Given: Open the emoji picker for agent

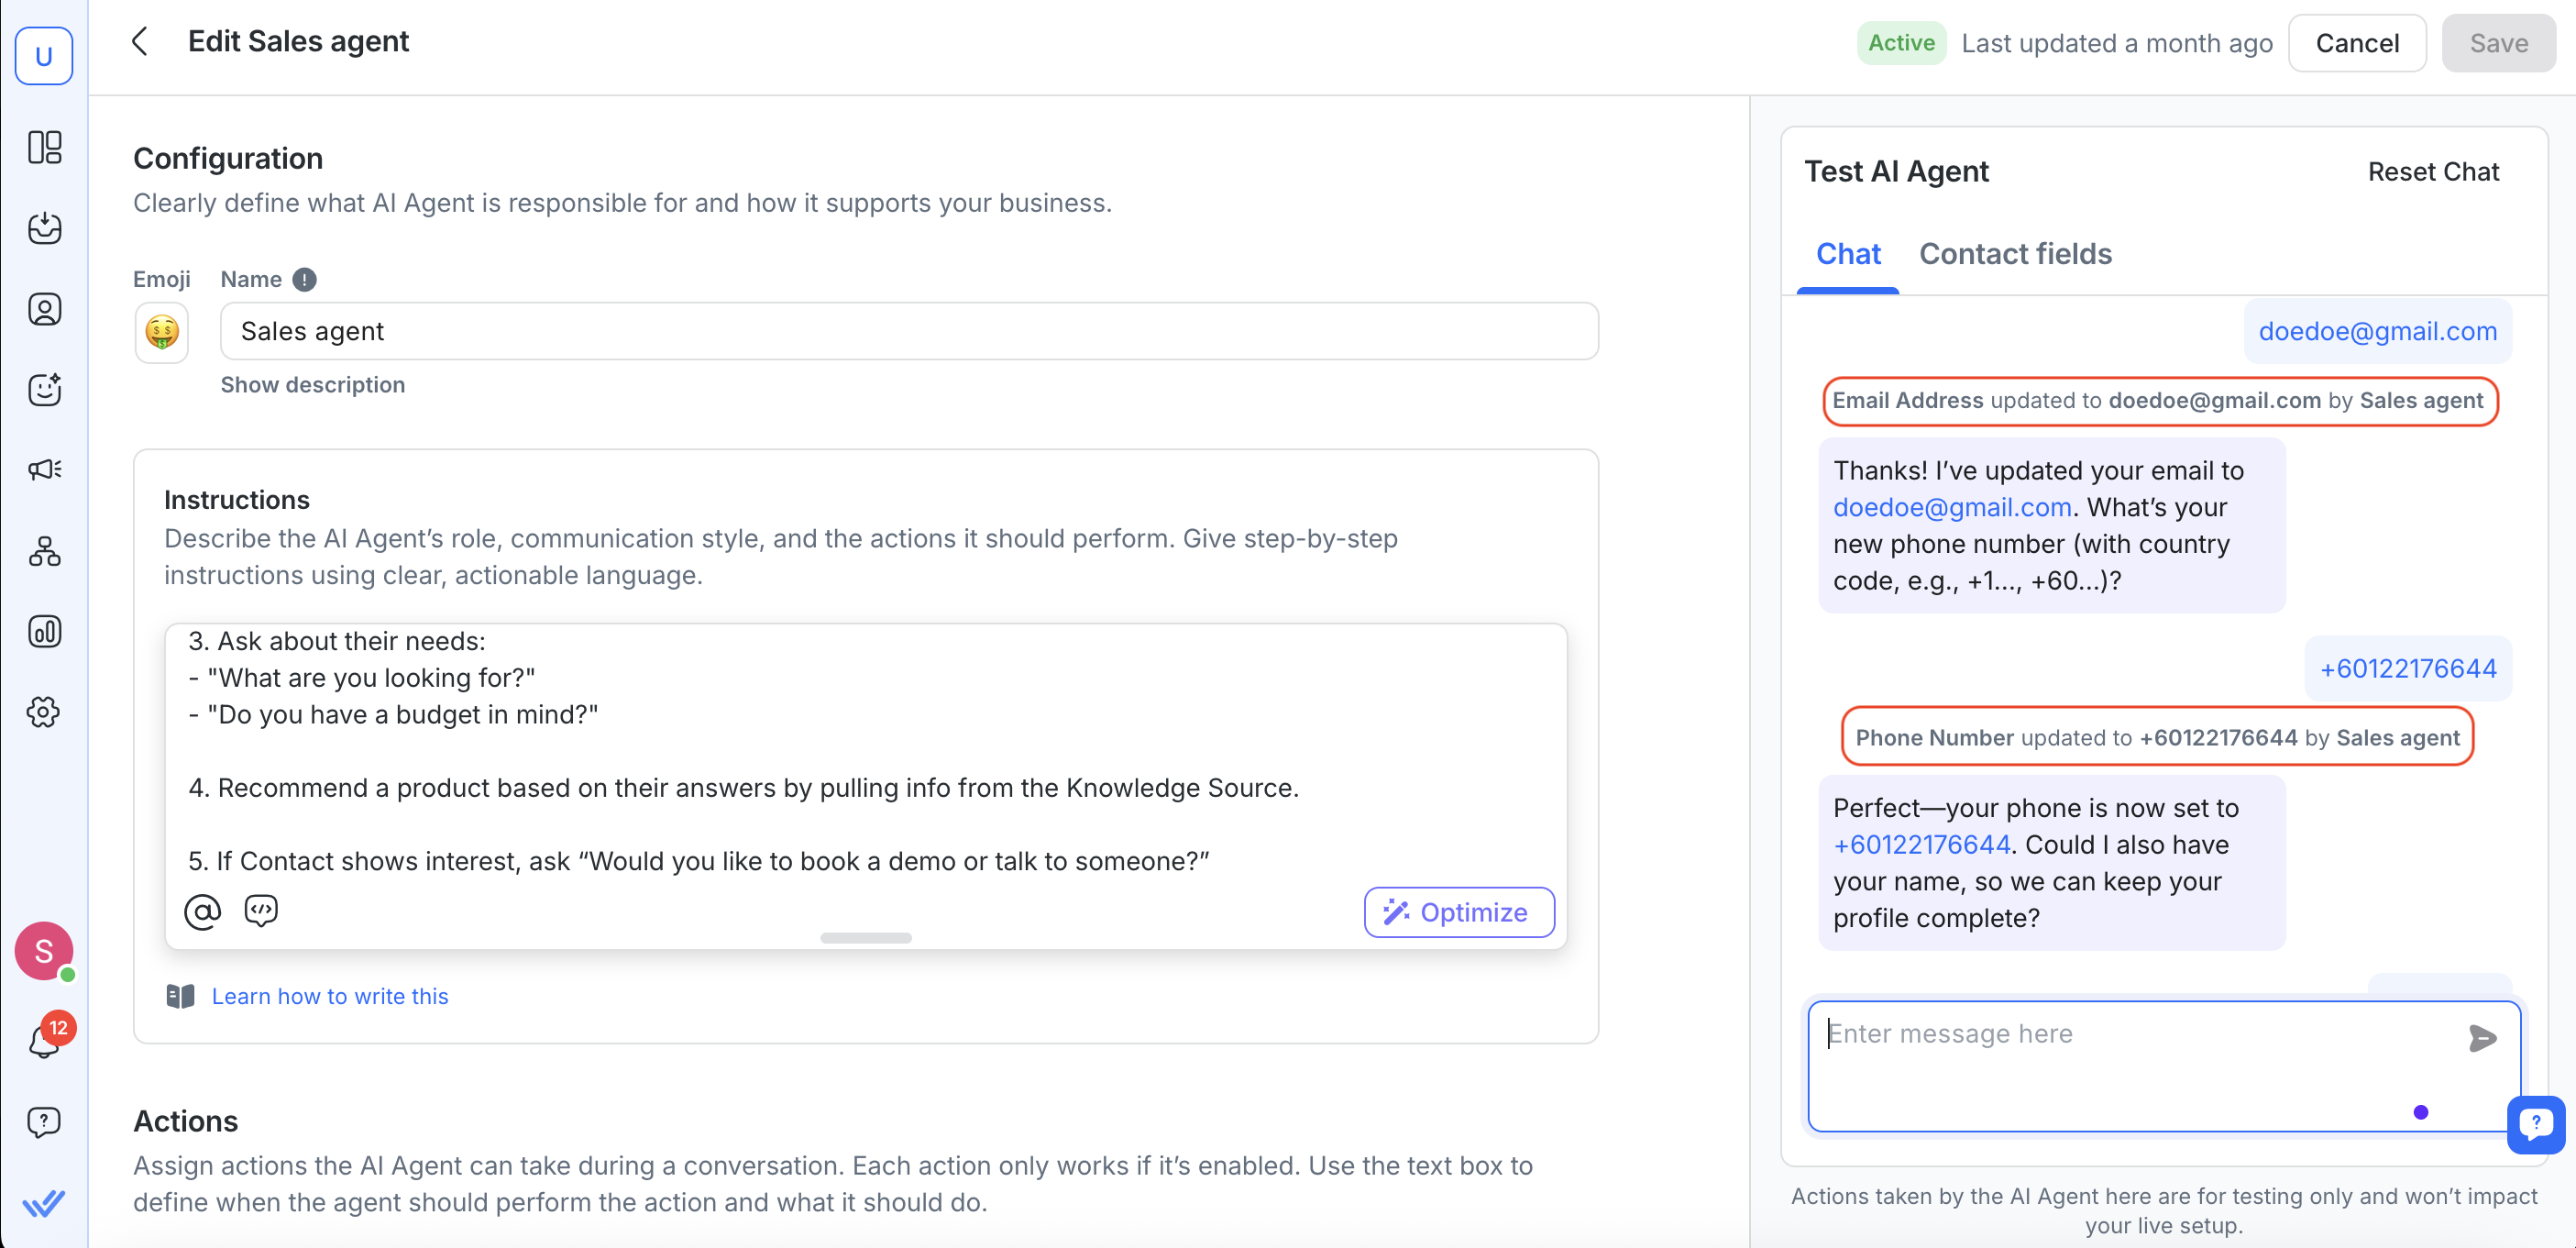Looking at the screenshot, I should pos(161,331).
